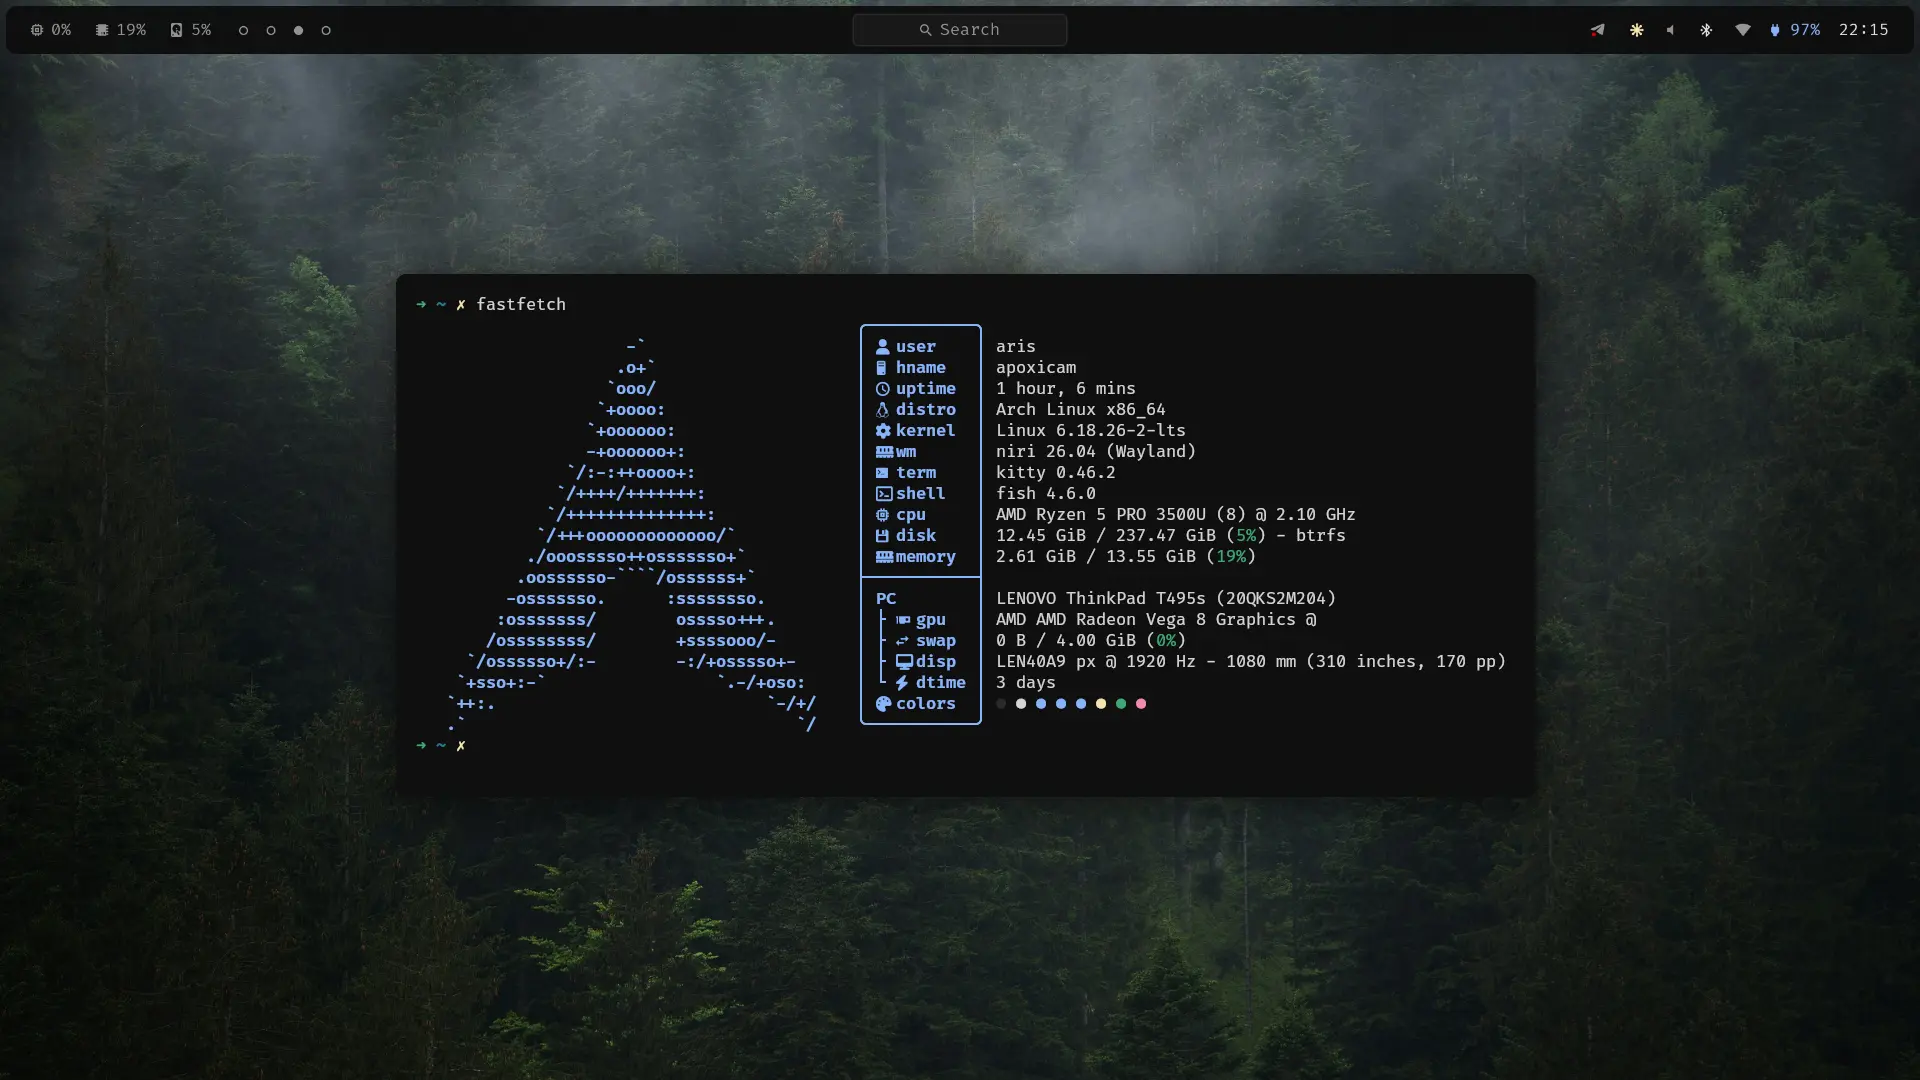Switch to the last workspace dot
This screenshot has width=1920, height=1080.
326,30
